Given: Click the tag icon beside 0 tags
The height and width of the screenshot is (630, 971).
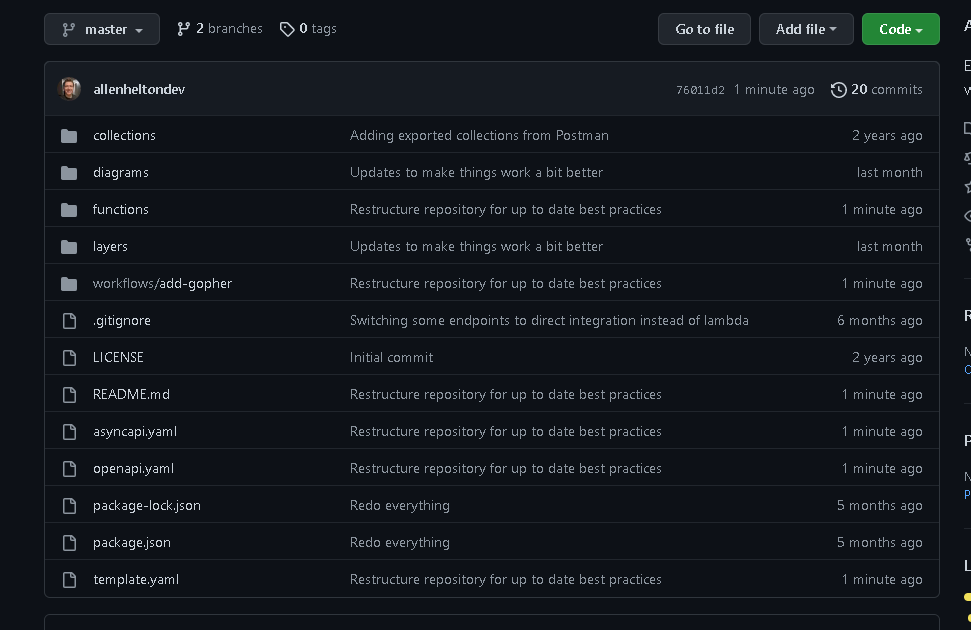Looking at the screenshot, I should coord(287,29).
